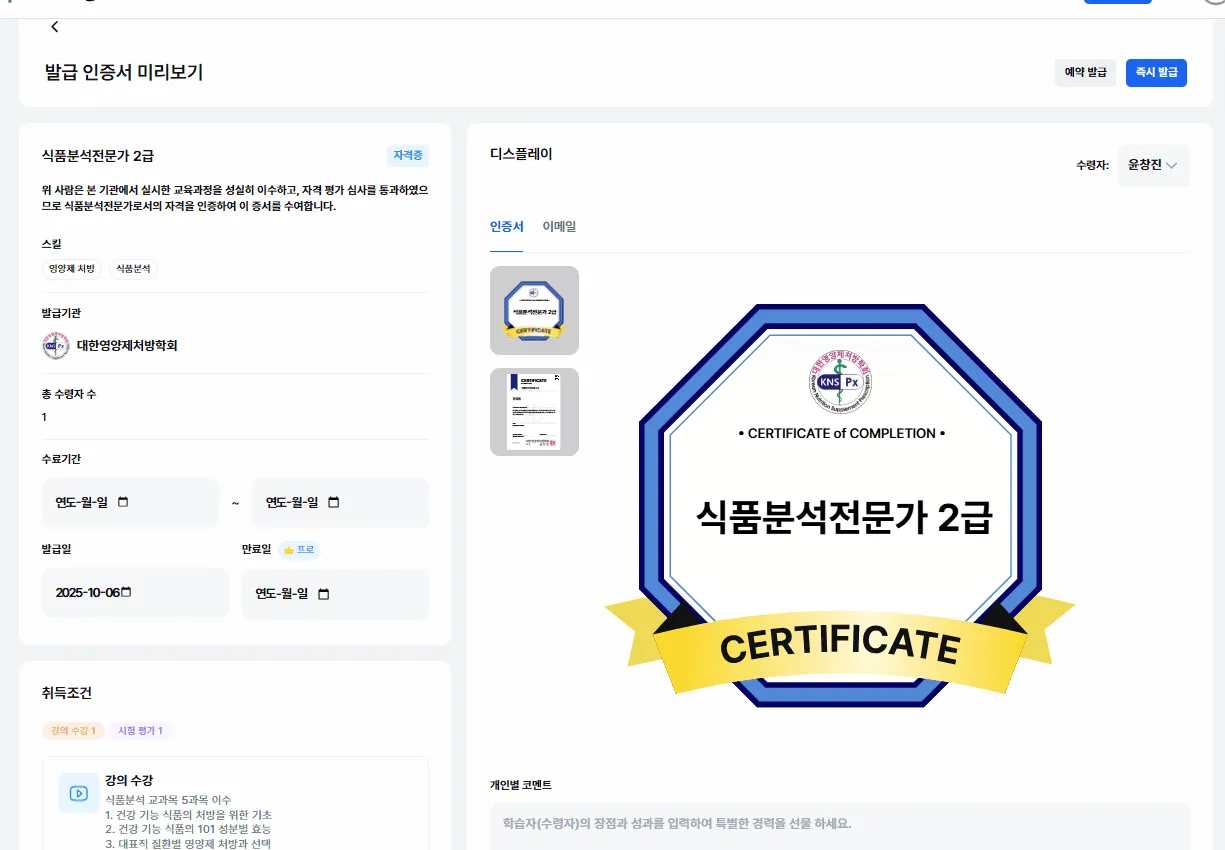Click the 강의 수강 video play icon
The height and width of the screenshot is (850, 1225).
[x=79, y=793]
